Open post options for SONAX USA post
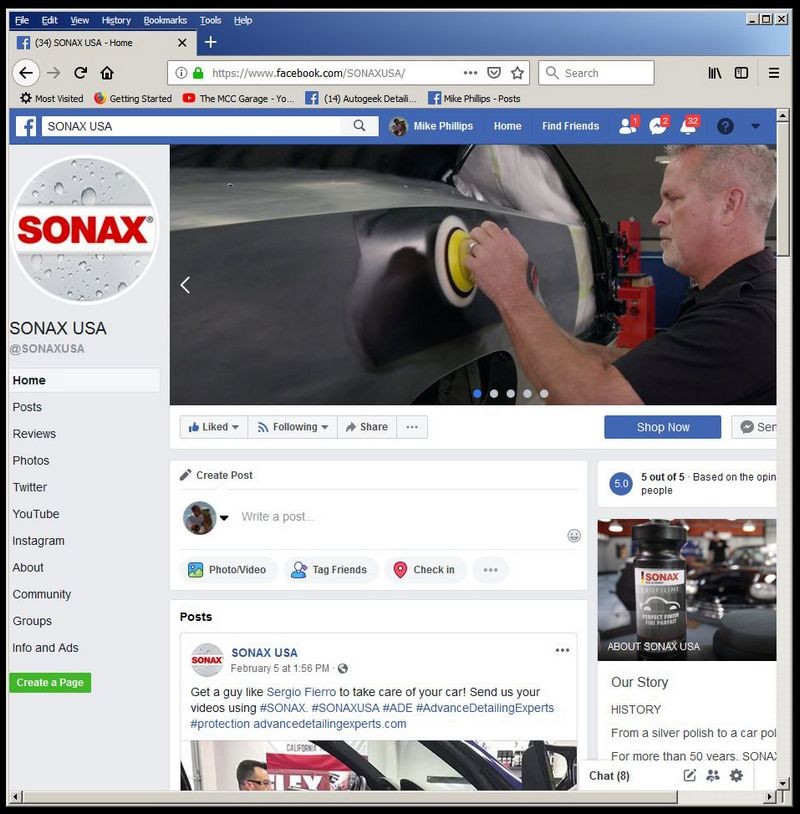 562,650
